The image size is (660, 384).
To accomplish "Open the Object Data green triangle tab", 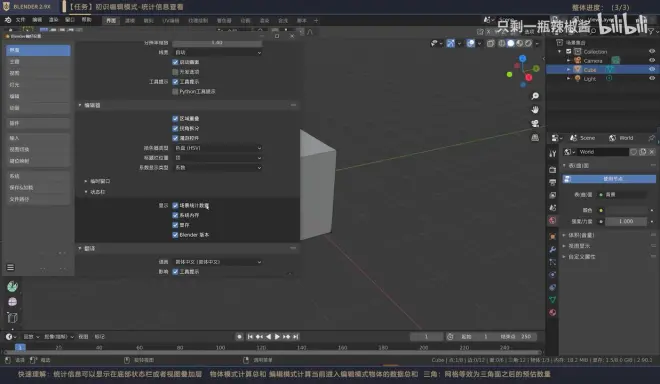I will [553, 299].
